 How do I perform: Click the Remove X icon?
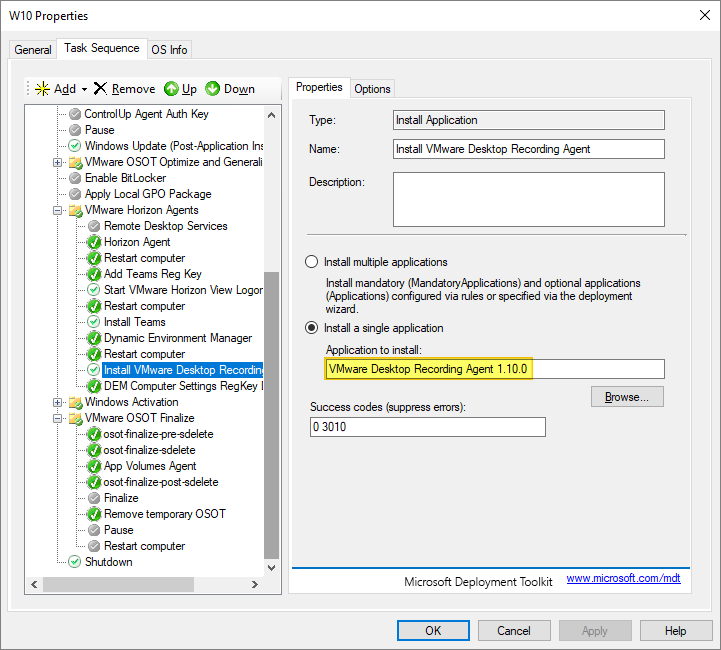[100, 89]
